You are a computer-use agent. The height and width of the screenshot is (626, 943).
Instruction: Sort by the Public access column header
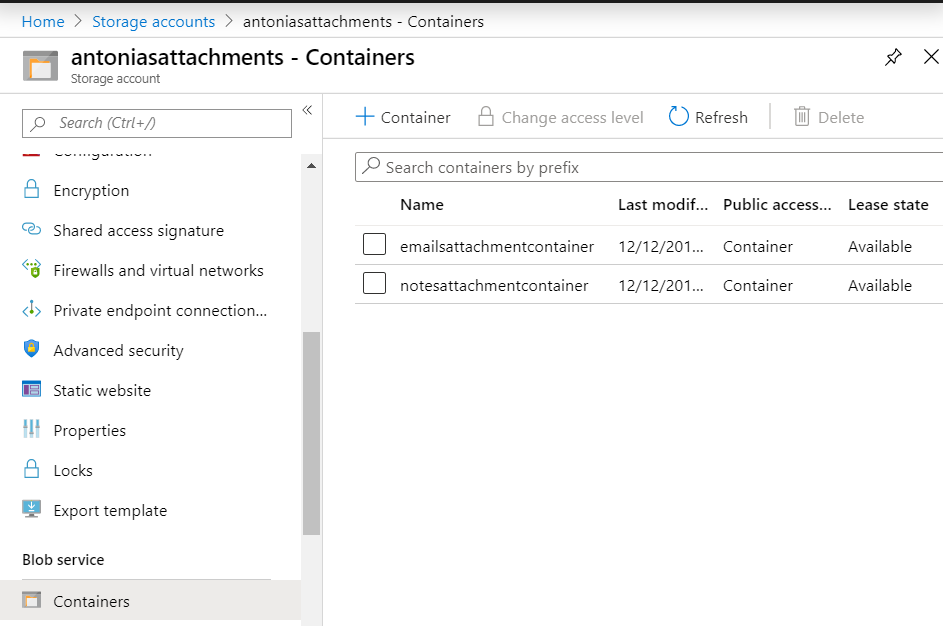[777, 204]
